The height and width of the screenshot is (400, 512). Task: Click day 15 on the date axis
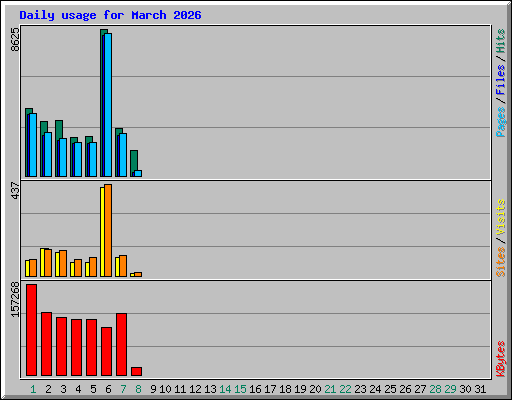[240, 389]
